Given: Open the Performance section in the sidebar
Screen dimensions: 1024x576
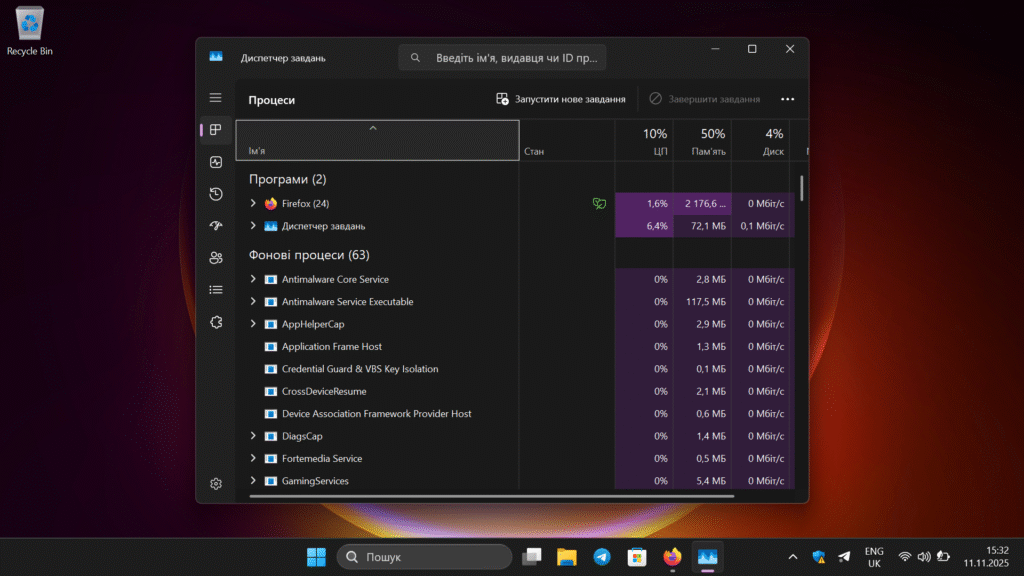Looking at the screenshot, I should 216,161.
